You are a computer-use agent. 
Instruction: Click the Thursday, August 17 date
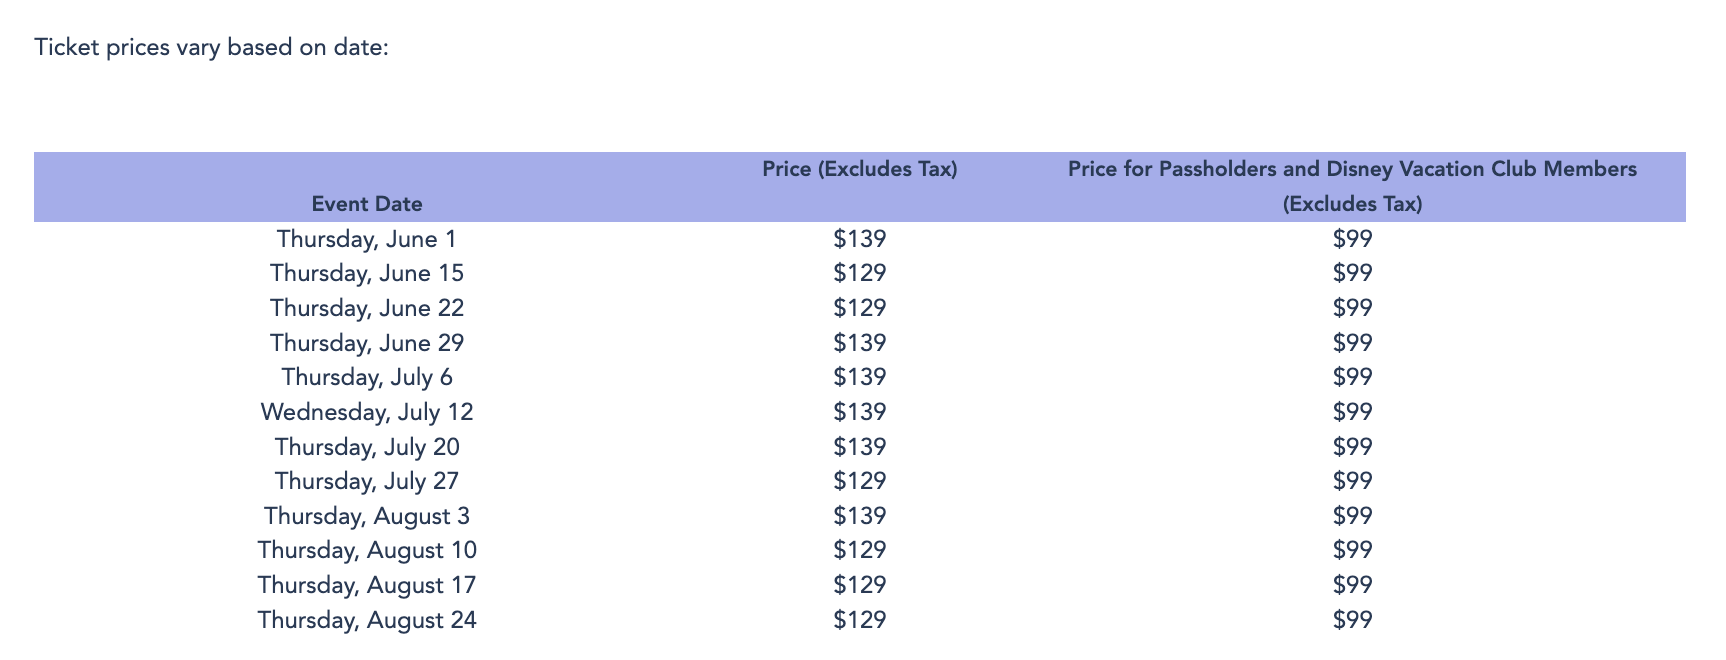coord(366,585)
